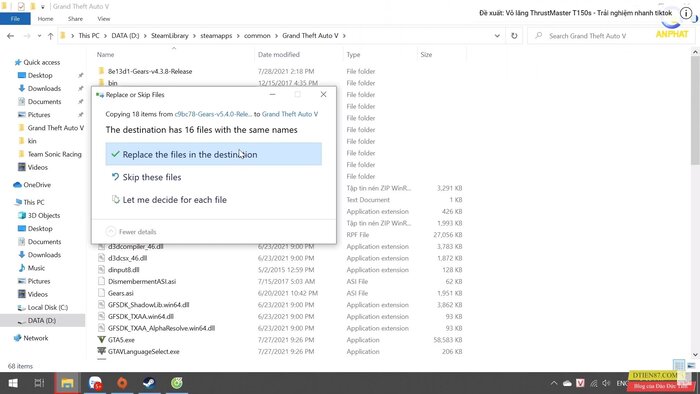The width and height of the screenshot is (700, 394).
Task: Select Quick access in navigation pane
Action: coord(42,62)
